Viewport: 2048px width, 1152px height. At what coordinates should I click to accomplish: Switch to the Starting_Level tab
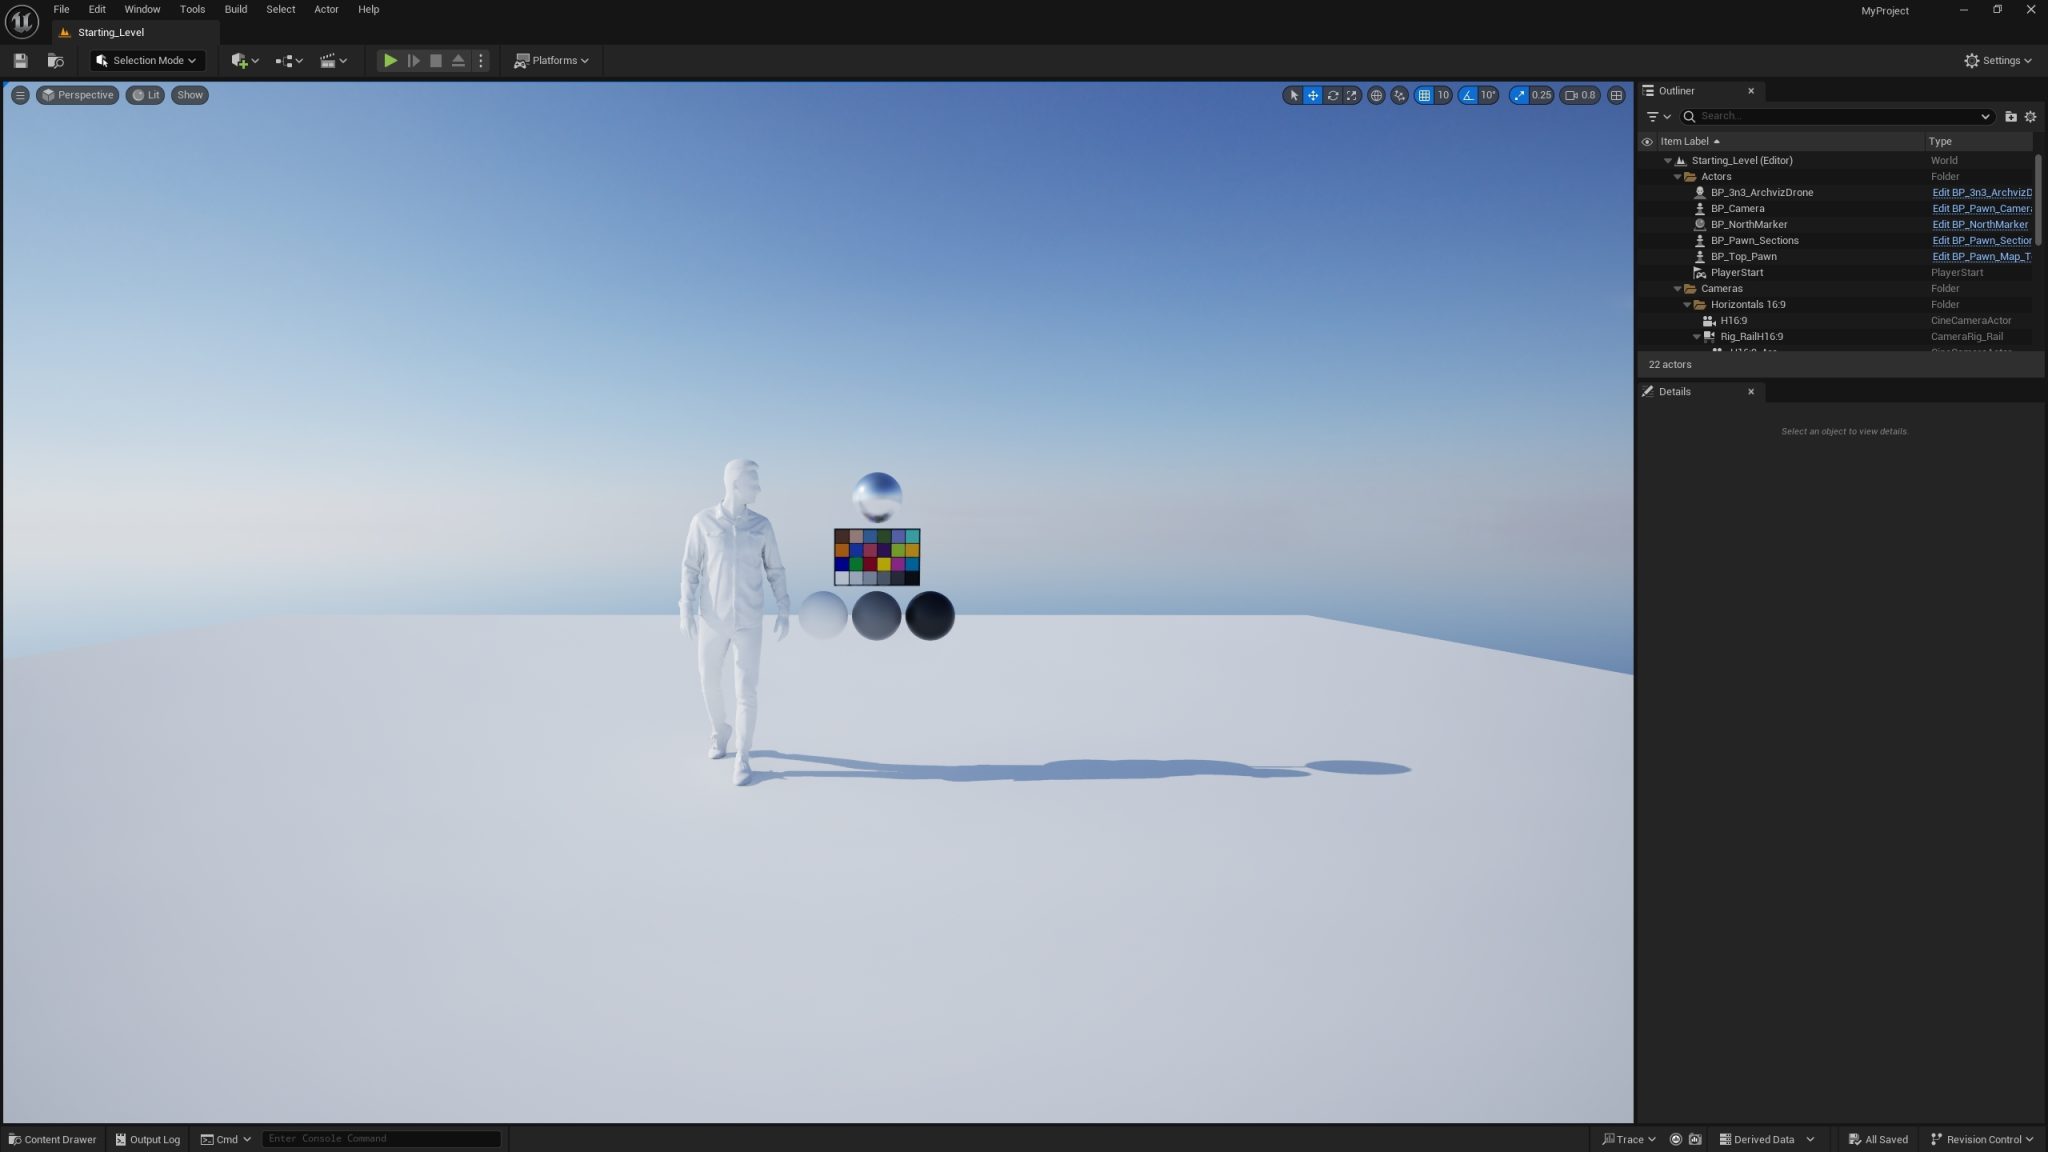coord(111,32)
